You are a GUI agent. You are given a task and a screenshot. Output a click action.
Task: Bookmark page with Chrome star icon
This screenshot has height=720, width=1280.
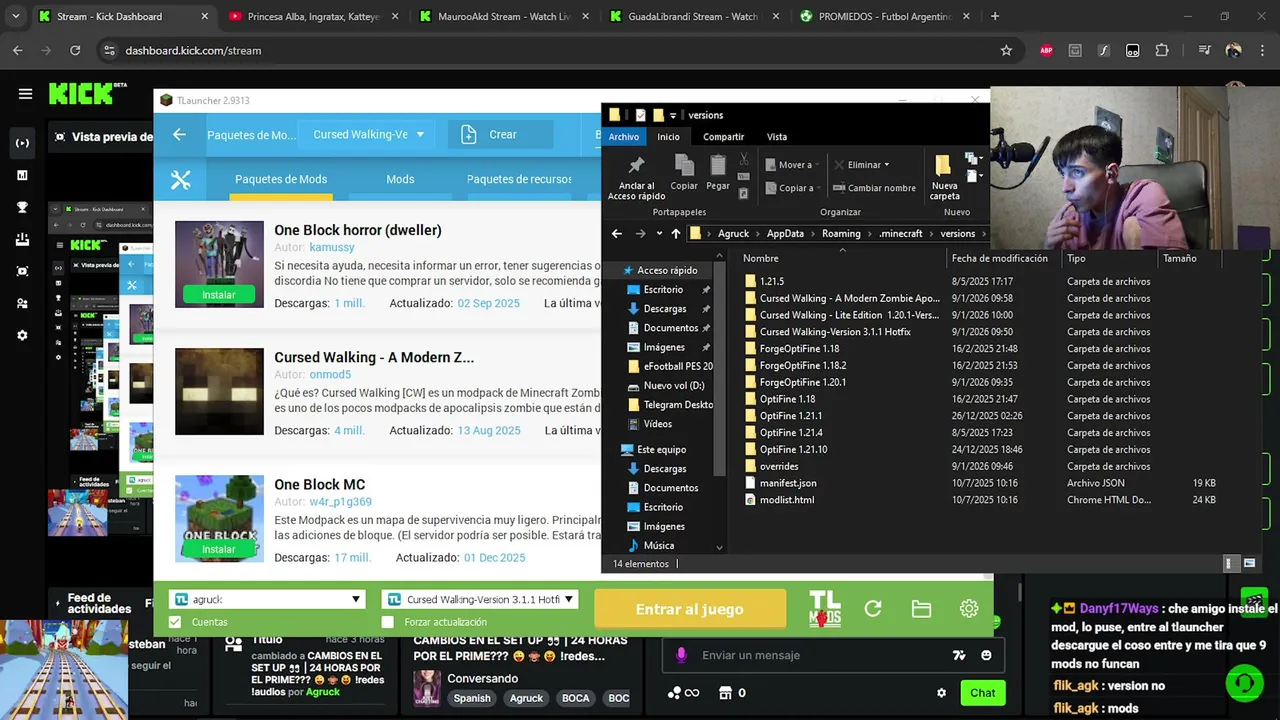1006,50
